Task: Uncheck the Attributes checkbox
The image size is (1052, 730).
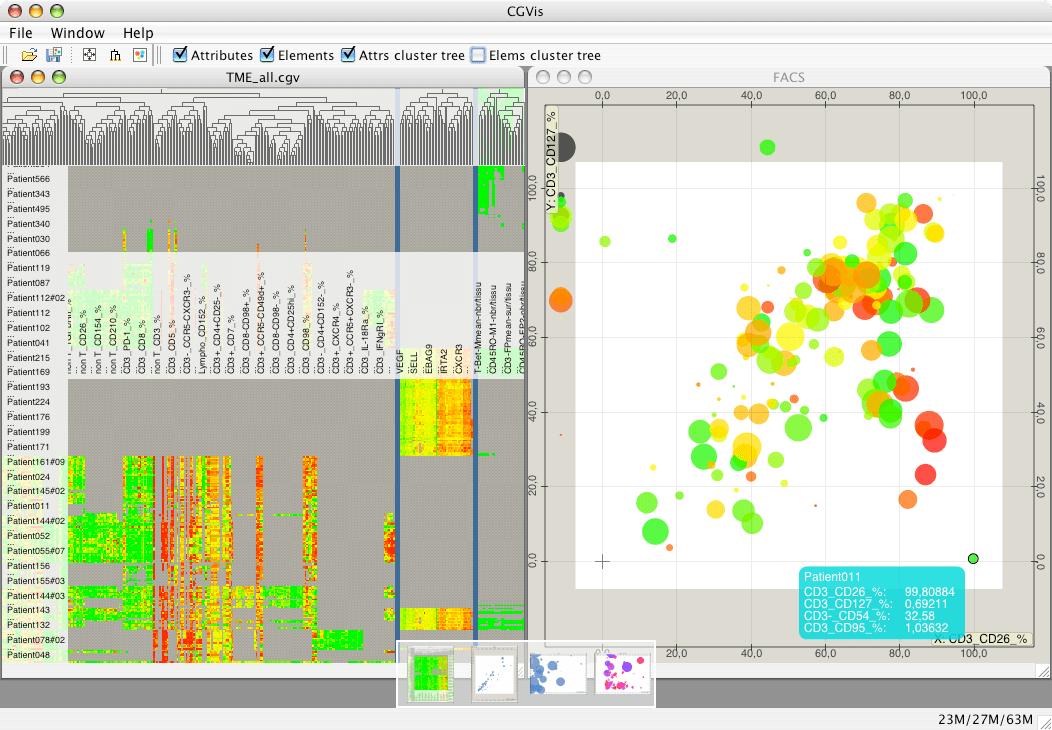Action: [x=181, y=55]
